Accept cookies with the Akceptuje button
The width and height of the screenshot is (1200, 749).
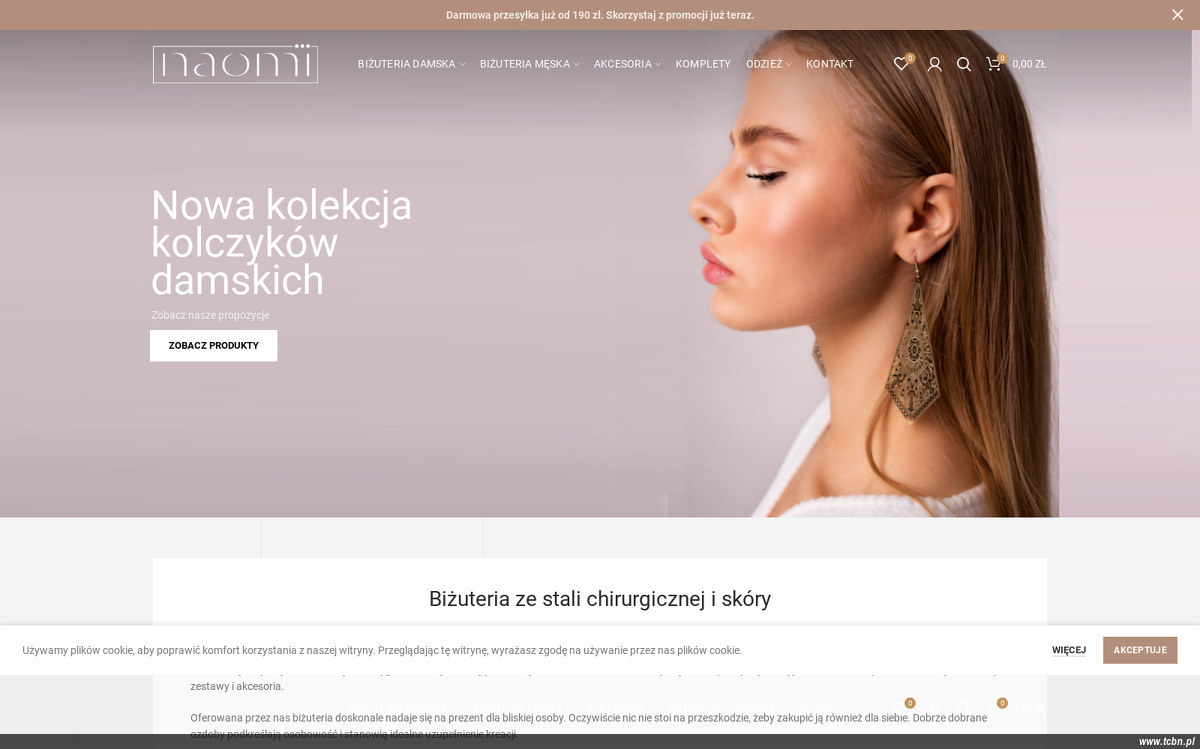coord(1140,650)
